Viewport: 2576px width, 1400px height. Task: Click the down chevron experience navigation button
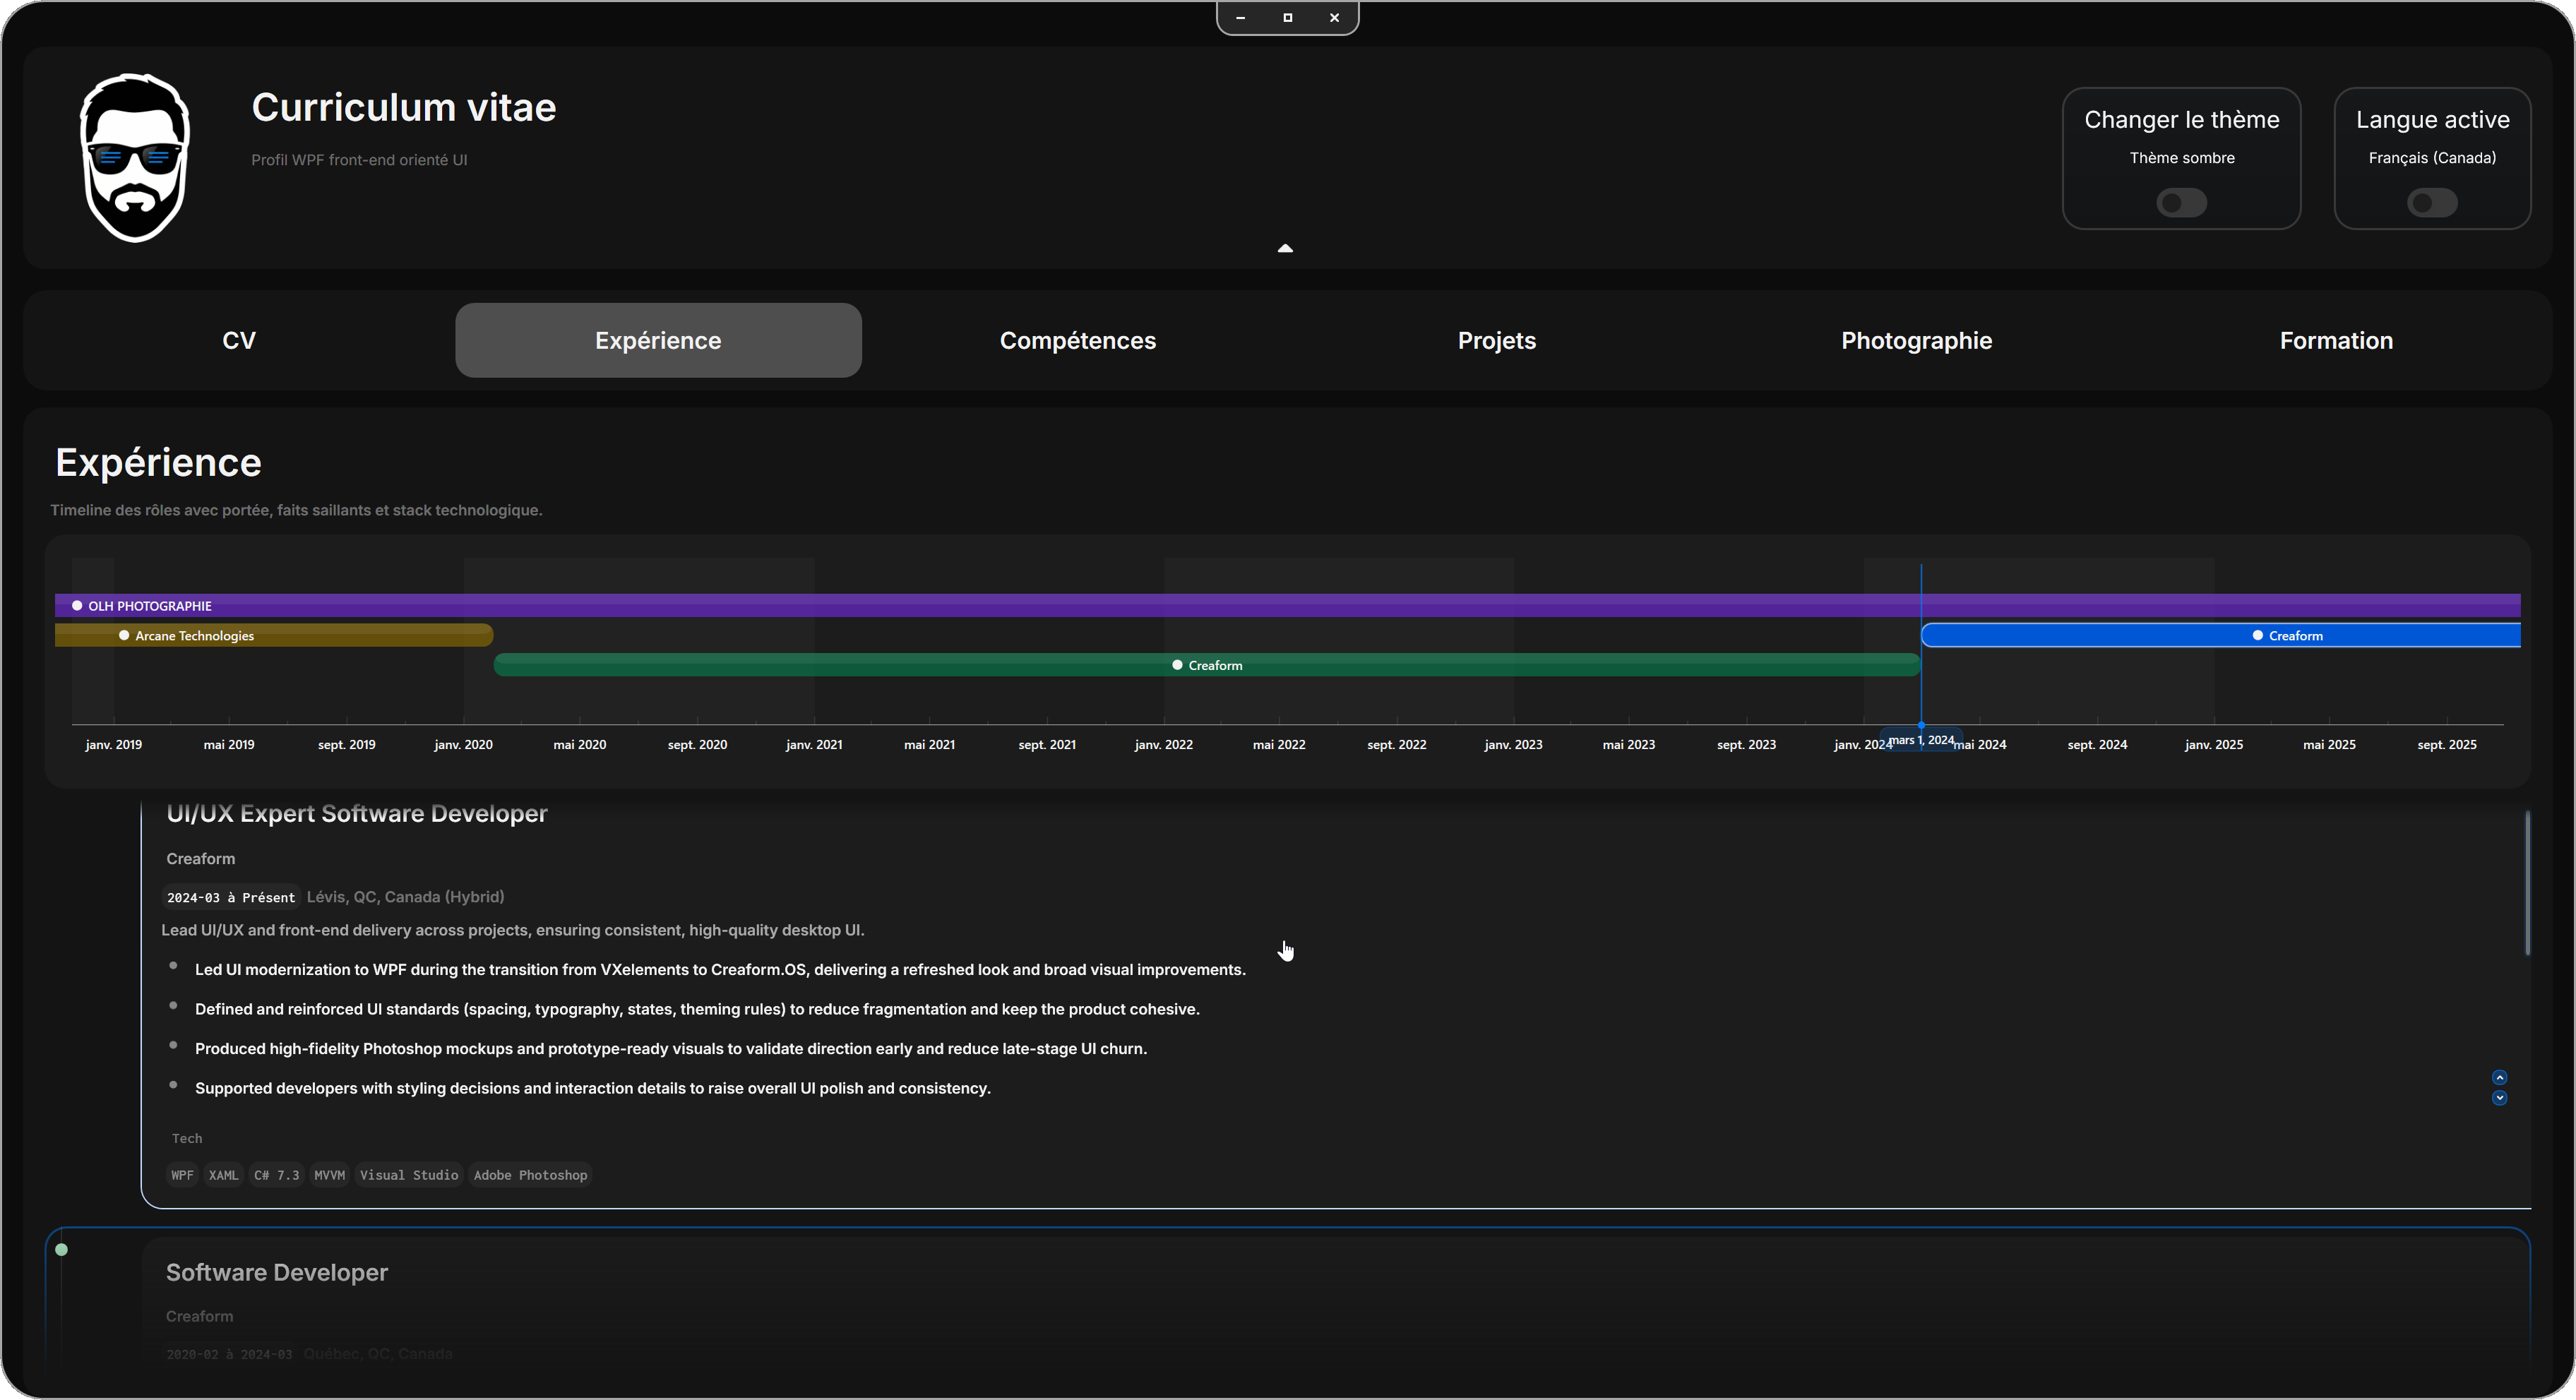2499,1098
